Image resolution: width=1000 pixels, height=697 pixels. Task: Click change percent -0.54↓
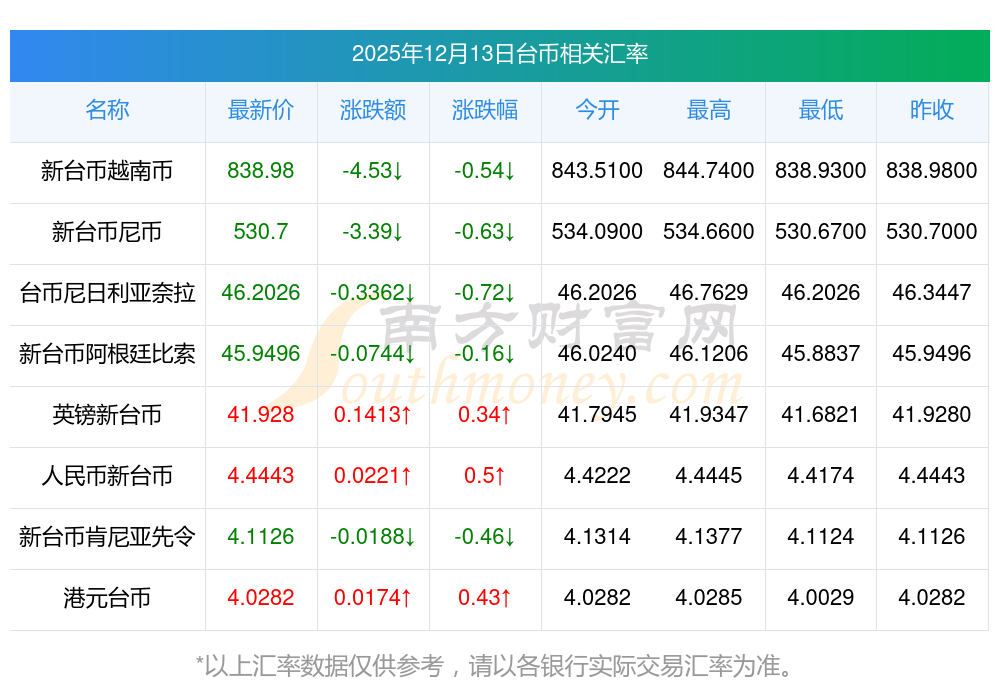tap(485, 170)
